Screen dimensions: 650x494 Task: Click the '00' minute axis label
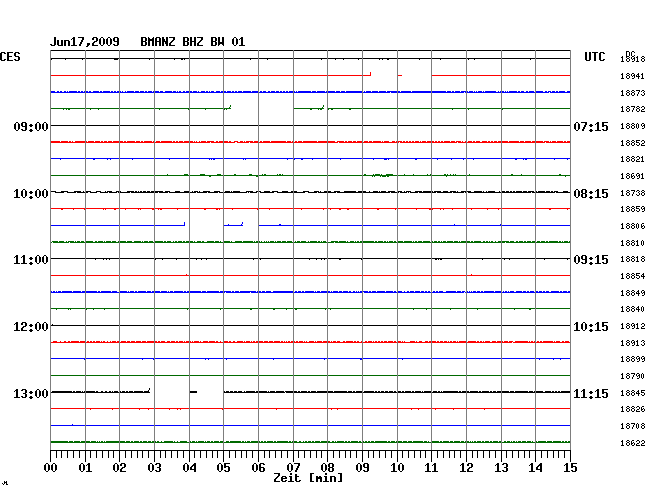pos(51,468)
